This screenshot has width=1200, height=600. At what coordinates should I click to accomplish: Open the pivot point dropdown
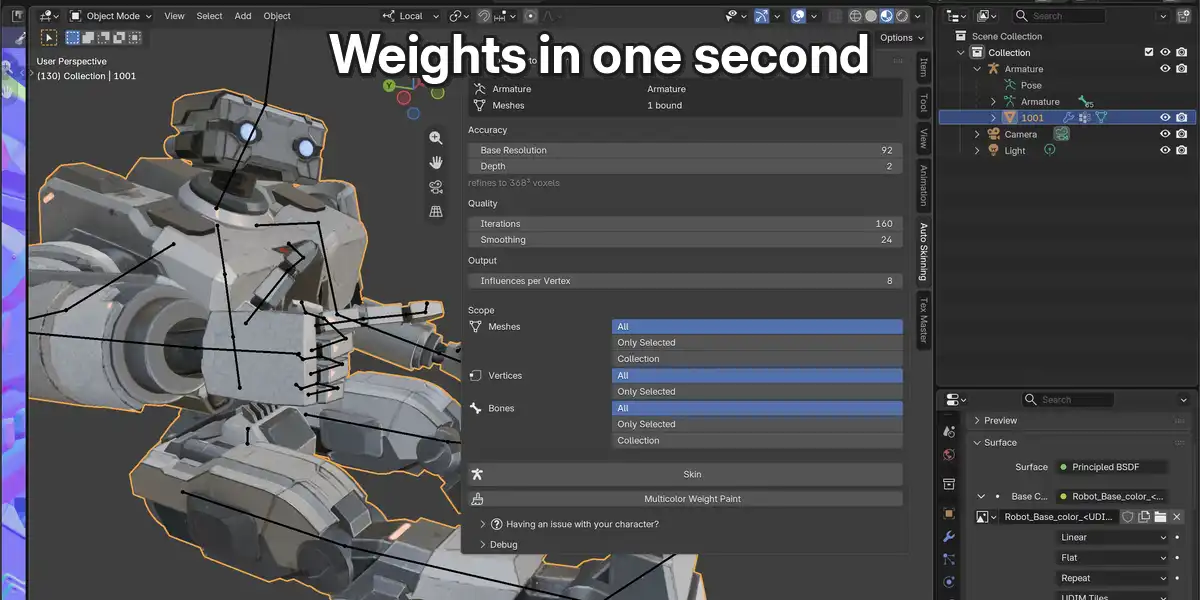pyautogui.click(x=459, y=16)
